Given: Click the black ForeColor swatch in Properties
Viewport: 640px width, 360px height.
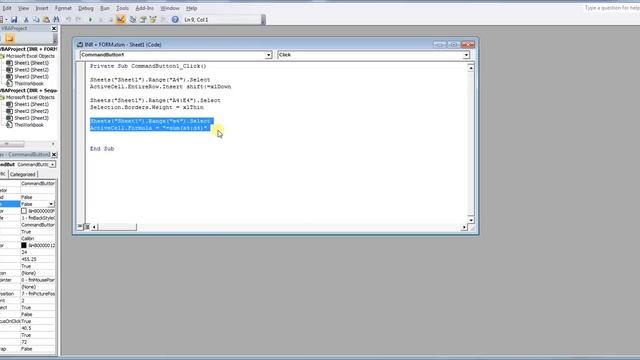Looking at the screenshot, I should pos(24,245).
